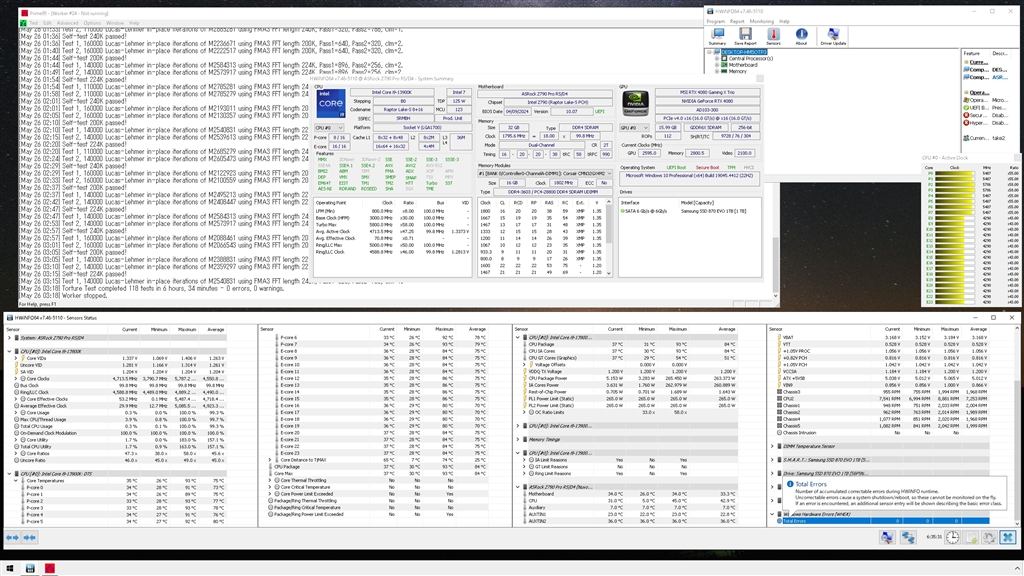Open the Options menu in Prime95
The width and height of the screenshot is (1024, 576).
pyautogui.click(x=92, y=23)
